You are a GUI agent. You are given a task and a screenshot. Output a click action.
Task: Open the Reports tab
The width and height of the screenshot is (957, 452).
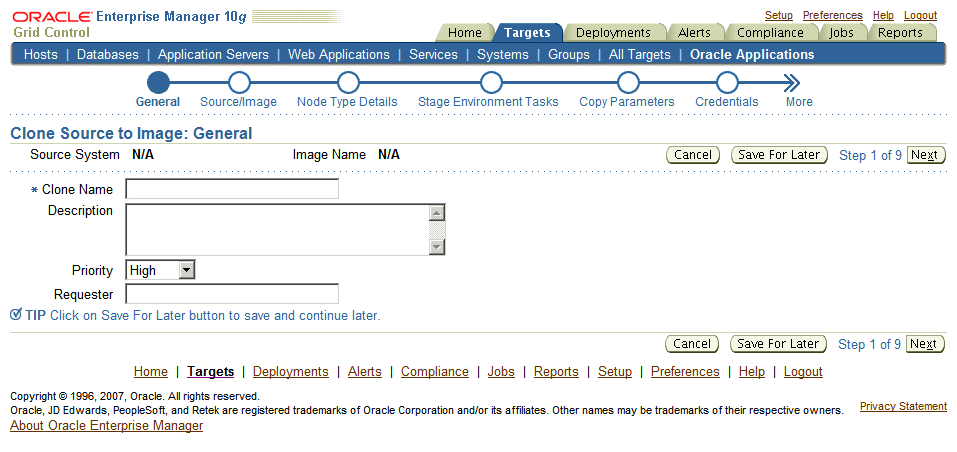pyautogui.click(x=900, y=33)
